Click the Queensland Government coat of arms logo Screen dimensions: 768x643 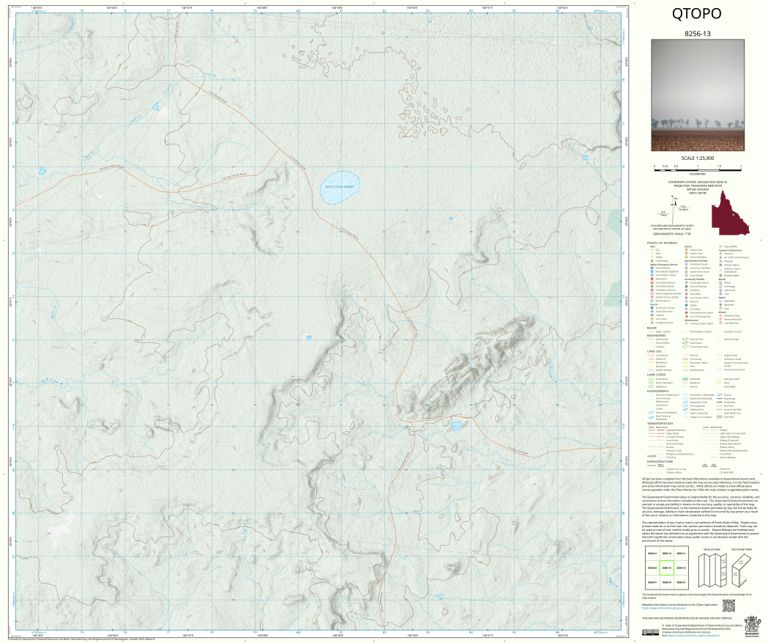pyautogui.click(x=750, y=625)
